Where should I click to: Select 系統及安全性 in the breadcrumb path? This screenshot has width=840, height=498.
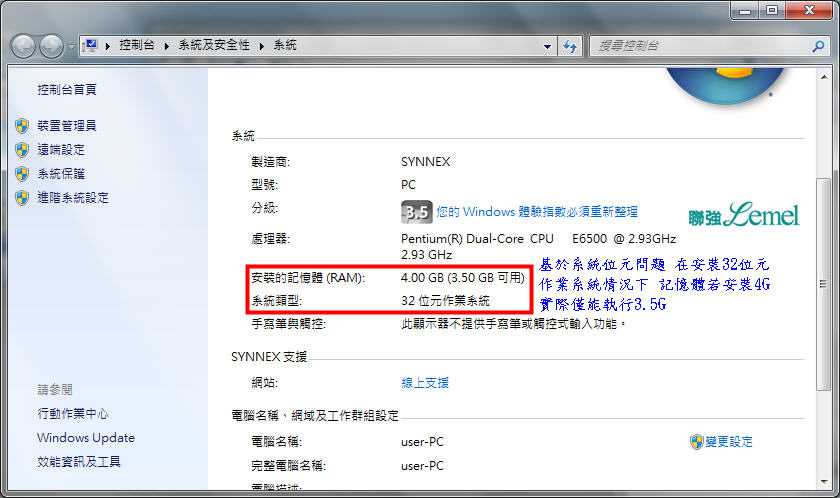[x=216, y=46]
